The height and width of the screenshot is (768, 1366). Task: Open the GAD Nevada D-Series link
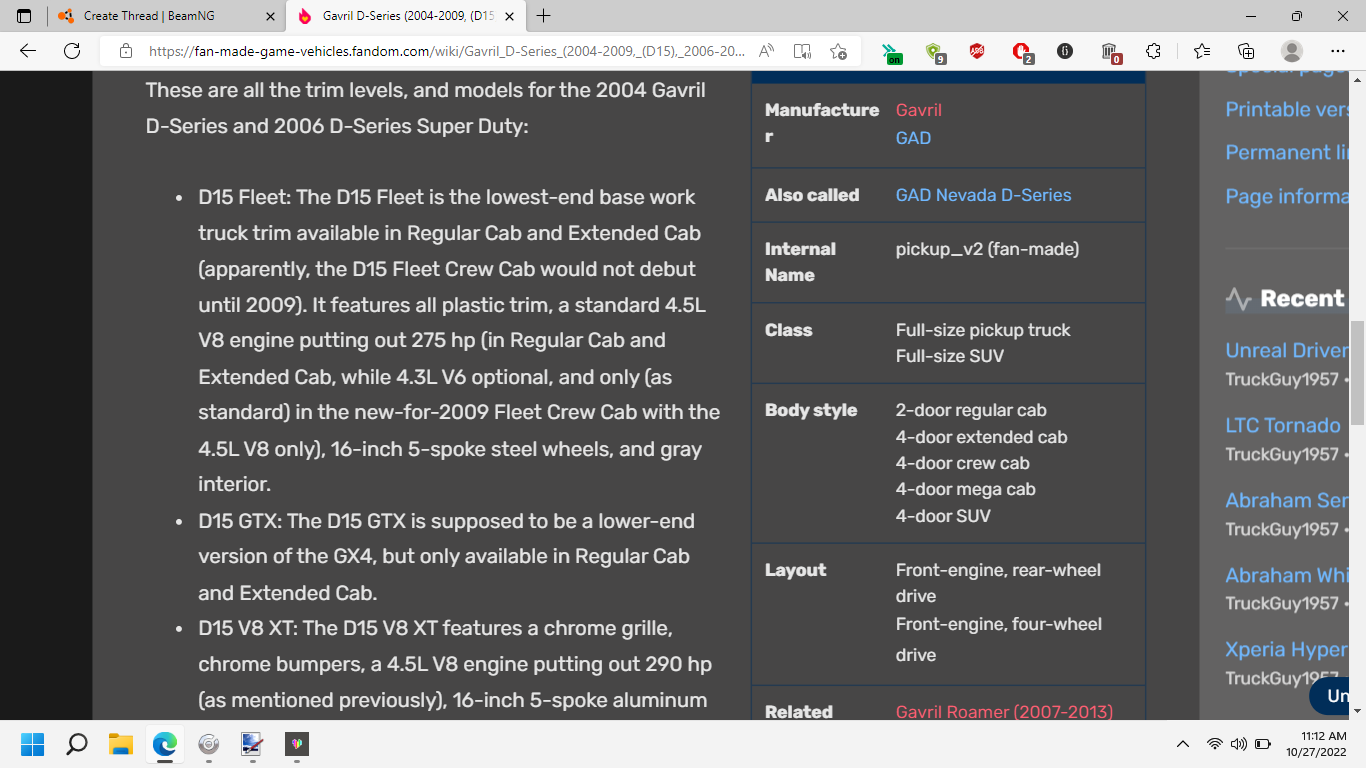point(983,195)
